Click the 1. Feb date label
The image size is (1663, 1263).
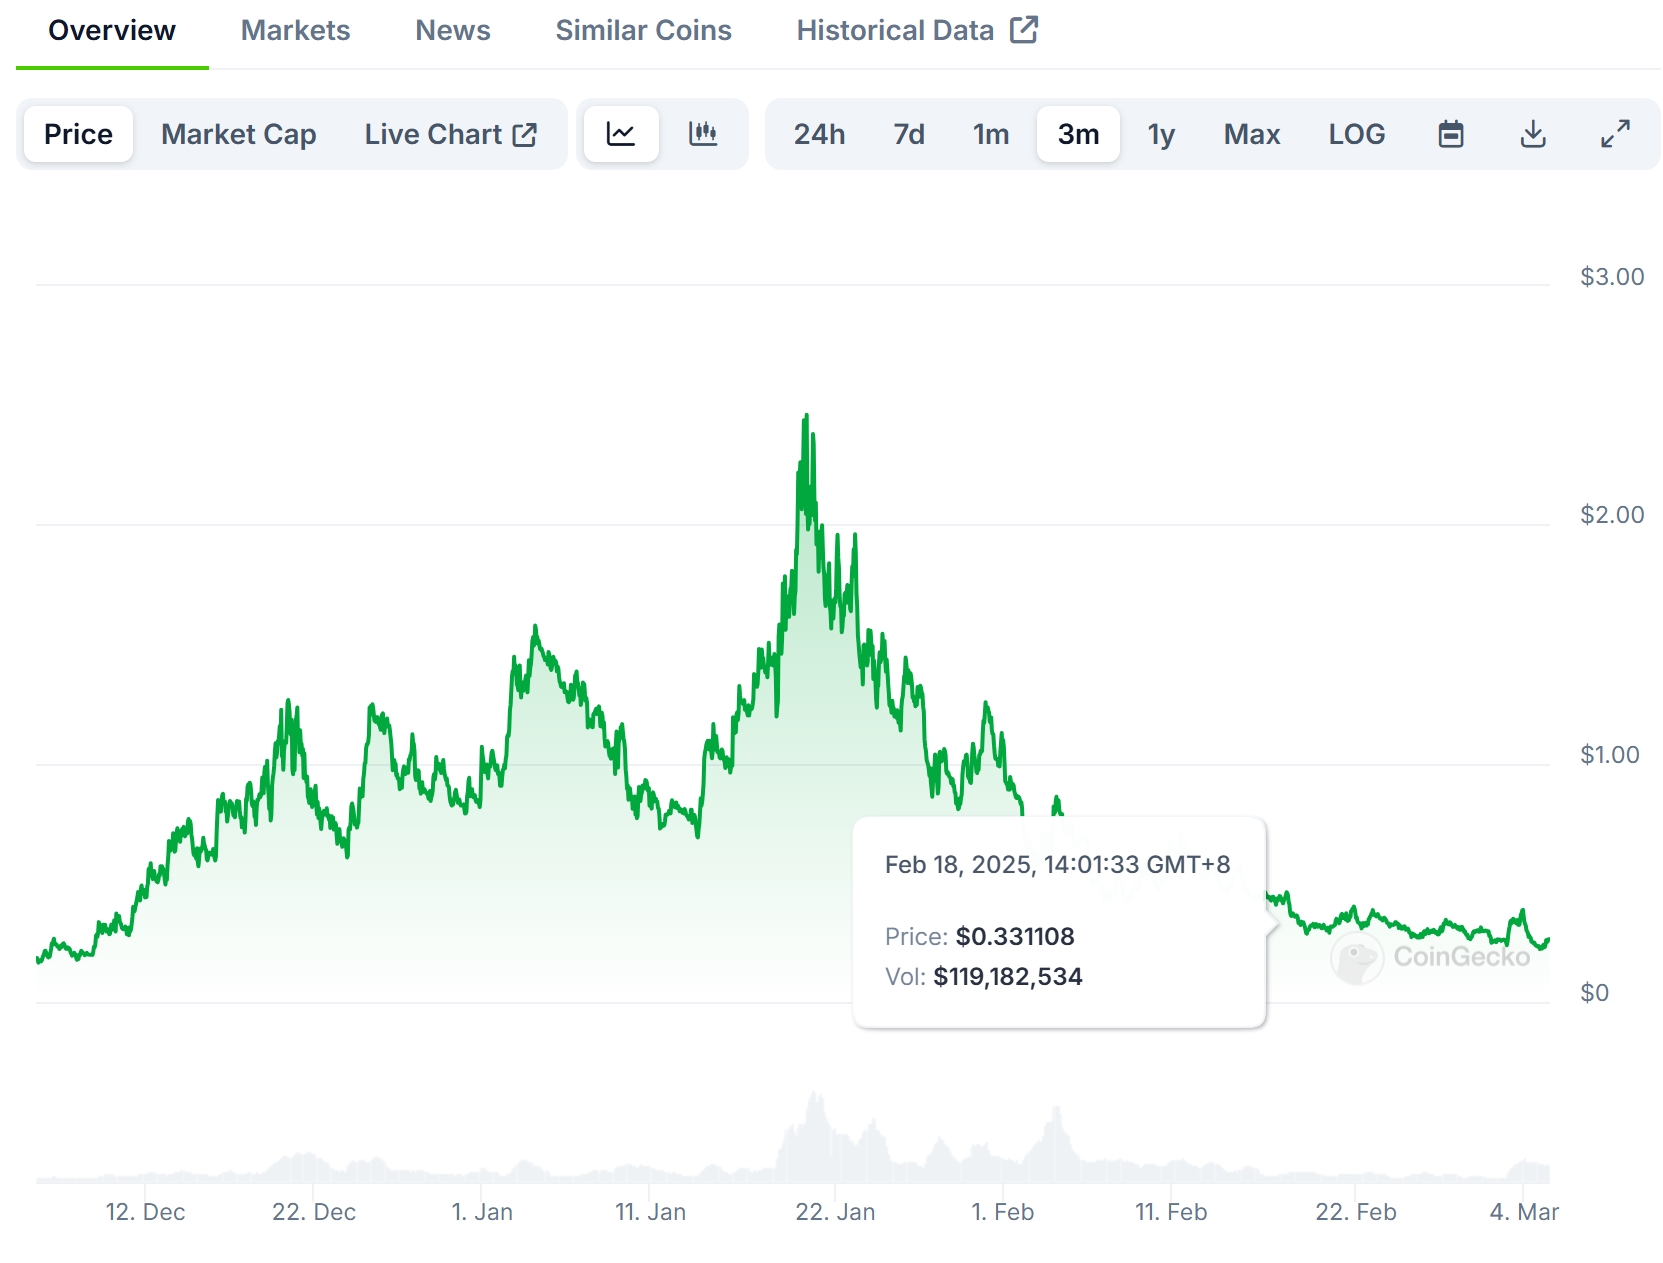coord(1002,1212)
